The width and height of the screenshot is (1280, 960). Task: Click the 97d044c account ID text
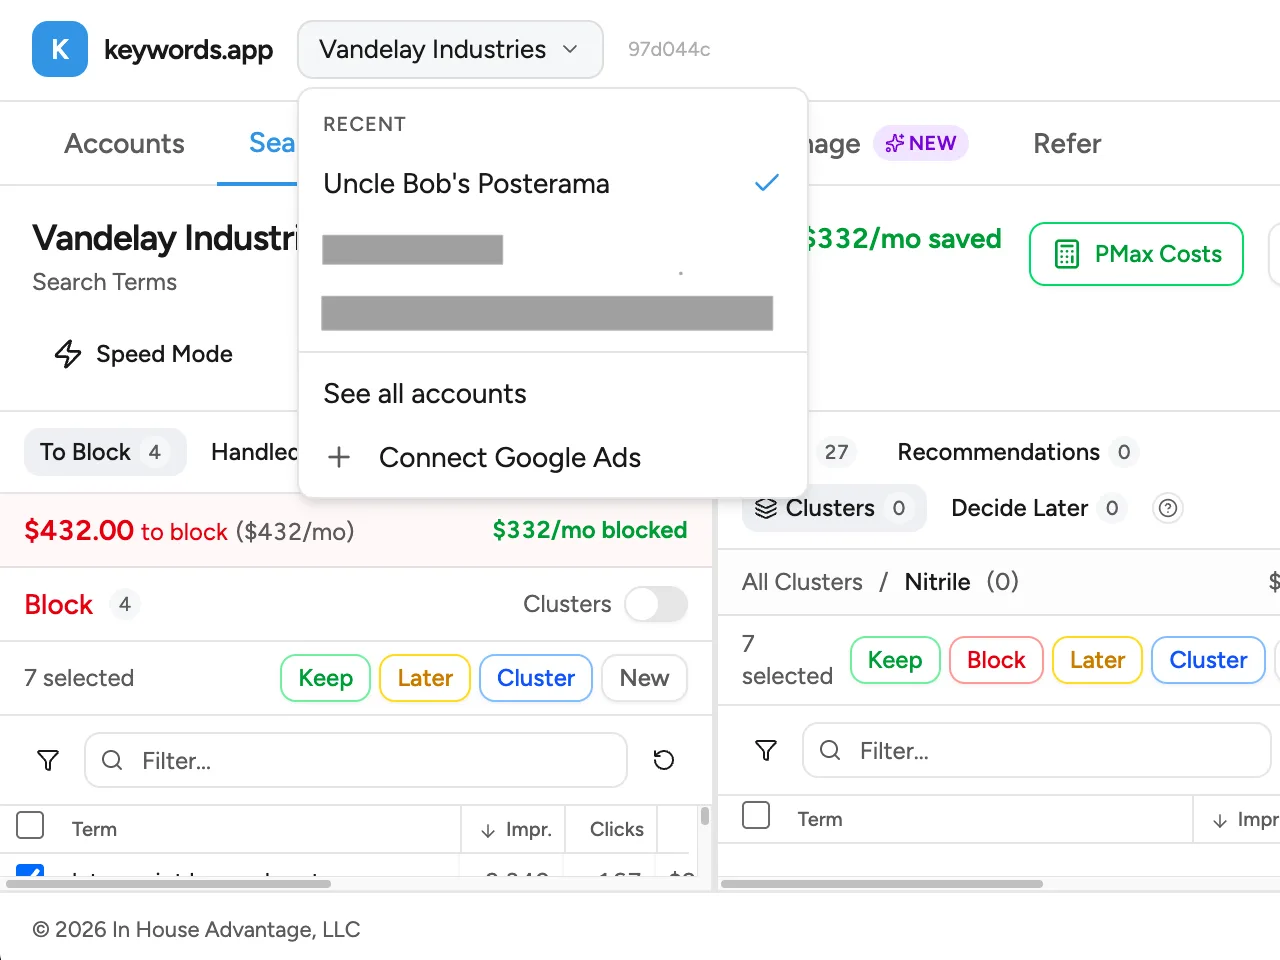tap(669, 49)
